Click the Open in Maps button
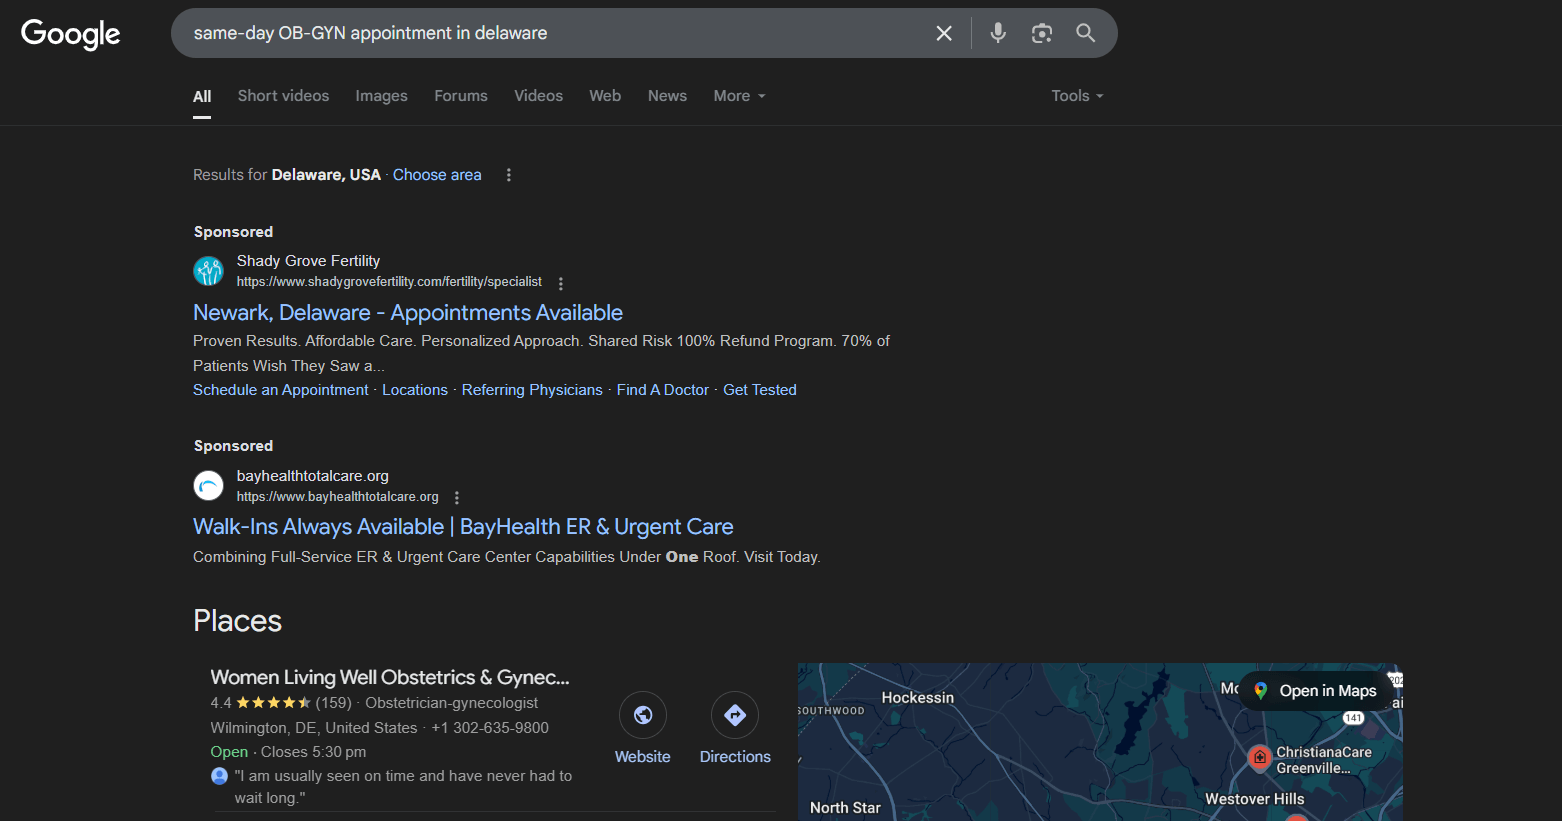The width and height of the screenshot is (1562, 821). click(1316, 691)
